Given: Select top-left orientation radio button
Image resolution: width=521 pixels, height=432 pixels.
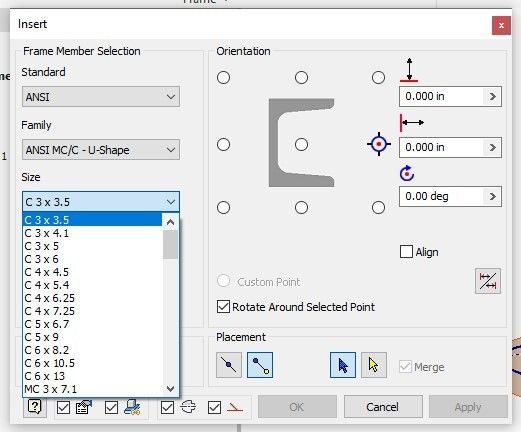Looking at the screenshot, I should coord(223,78).
